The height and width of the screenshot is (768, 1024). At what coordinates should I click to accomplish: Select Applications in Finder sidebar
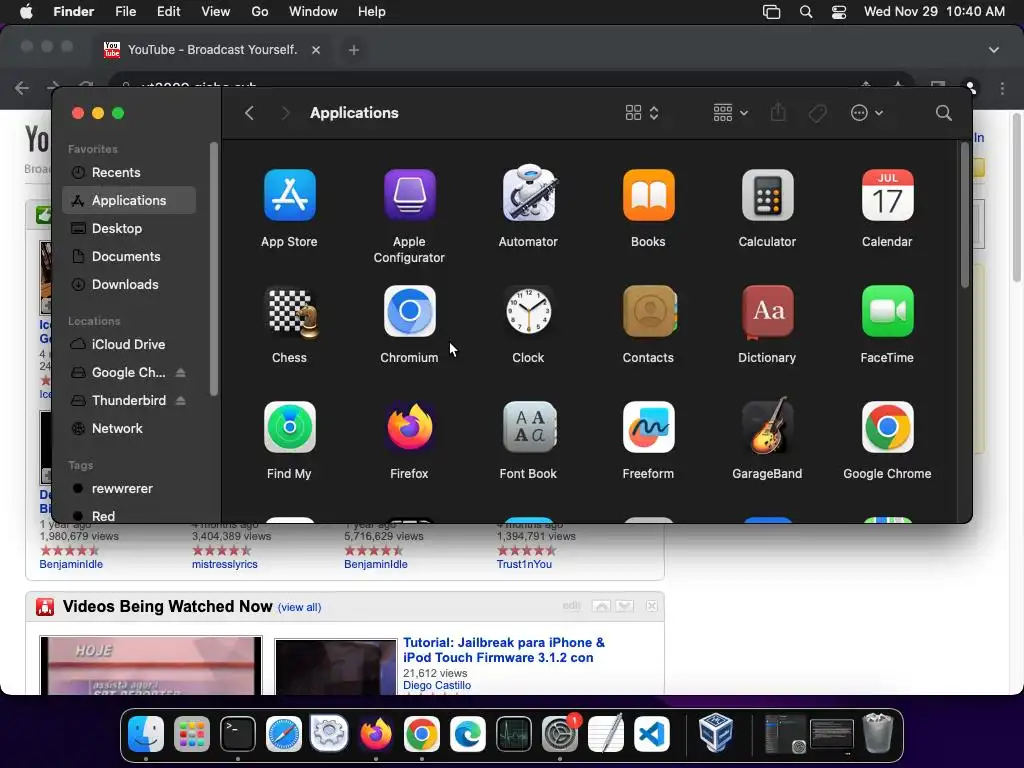129,200
